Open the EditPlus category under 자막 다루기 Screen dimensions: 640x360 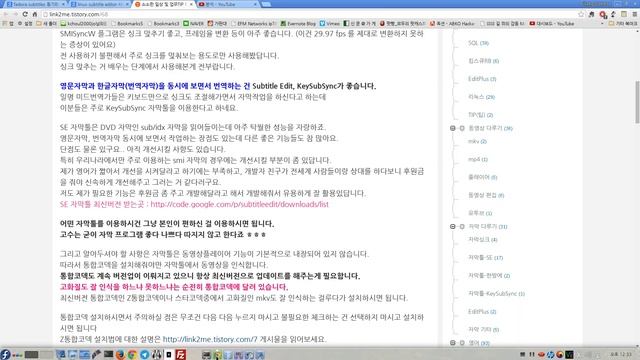(482, 311)
